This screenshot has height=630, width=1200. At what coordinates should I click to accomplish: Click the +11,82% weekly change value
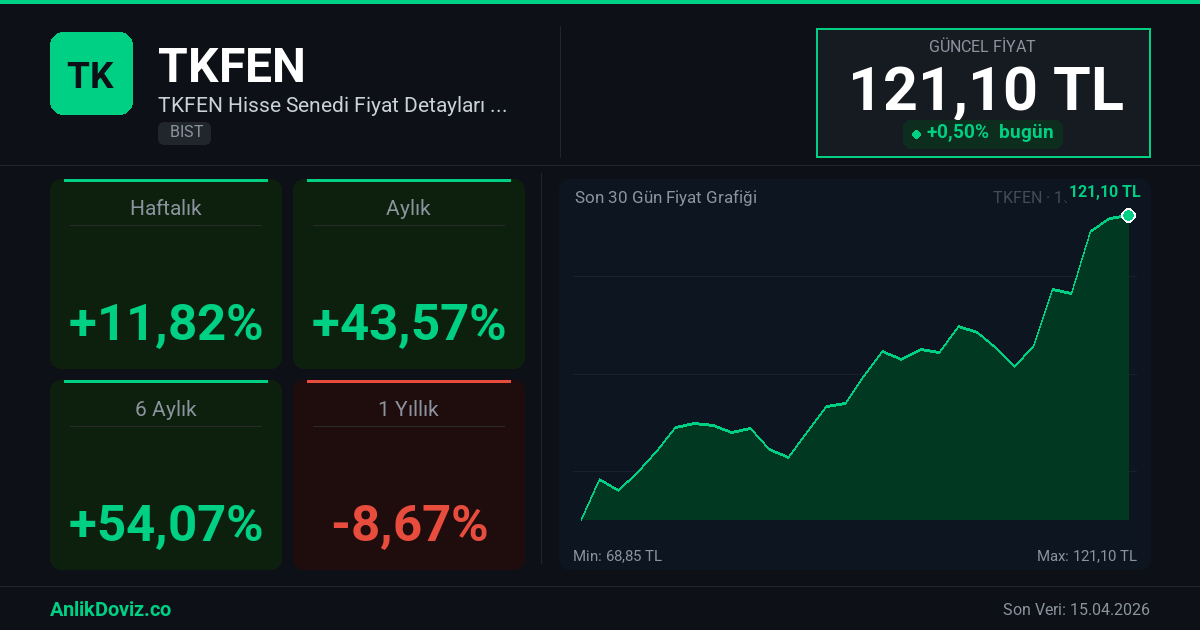click(166, 323)
